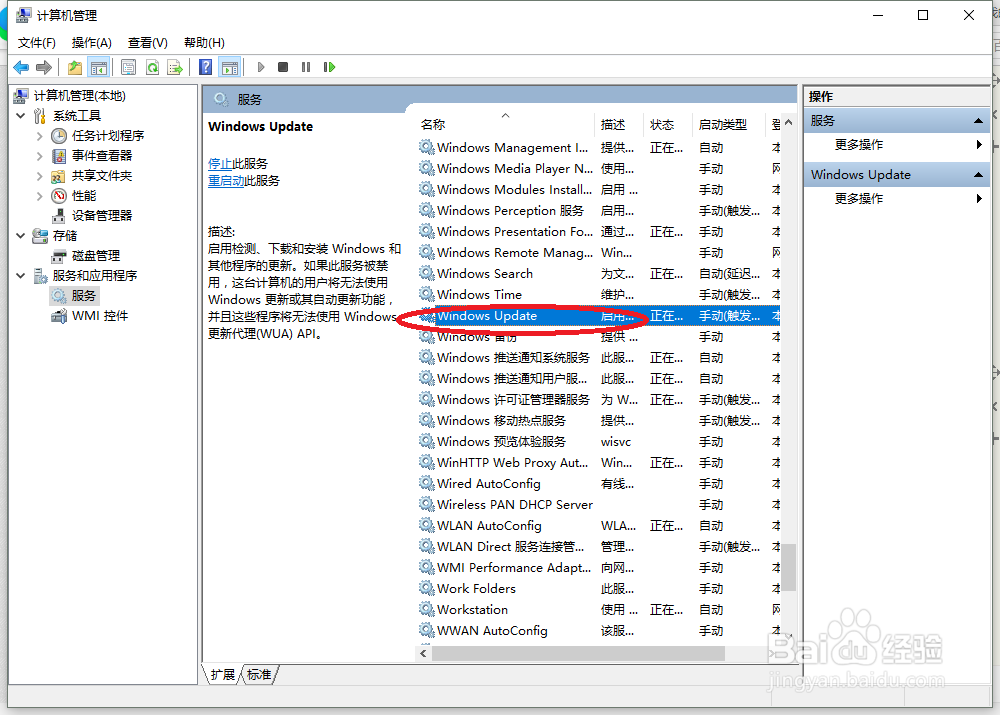Select the Event Viewer (事件查看器) node
1000x715 pixels.
click(x=102, y=156)
